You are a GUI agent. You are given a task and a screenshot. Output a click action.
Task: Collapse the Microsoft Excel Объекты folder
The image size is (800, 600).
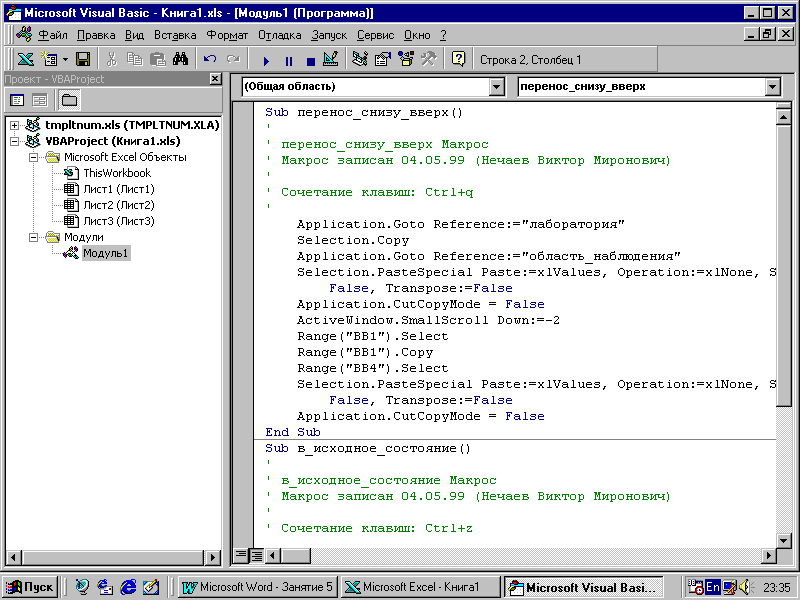33,157
